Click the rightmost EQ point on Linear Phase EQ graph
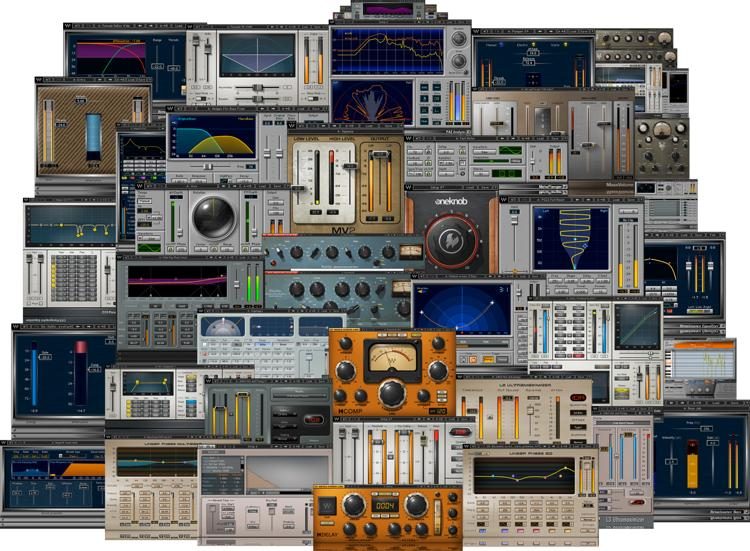Image resolution: width=750 pixels, height=551 pixels. (567, 468)
